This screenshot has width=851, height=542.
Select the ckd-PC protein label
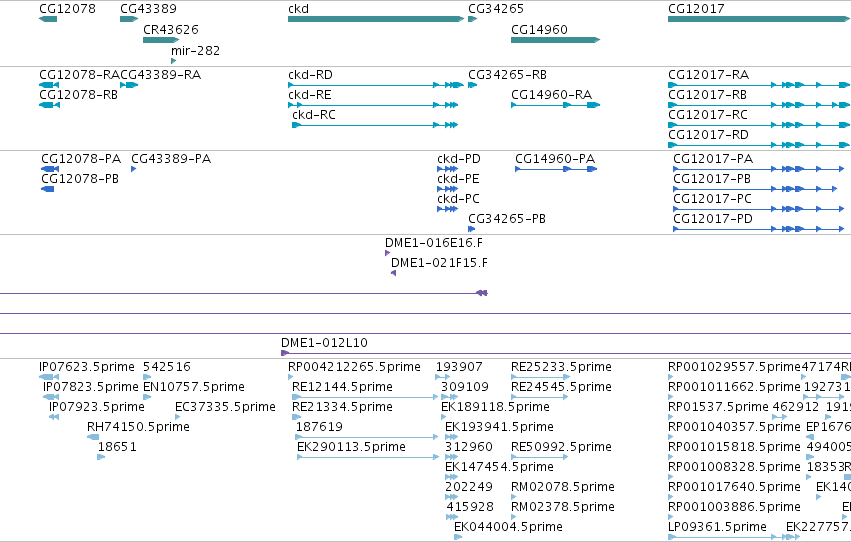pos(458,199)
